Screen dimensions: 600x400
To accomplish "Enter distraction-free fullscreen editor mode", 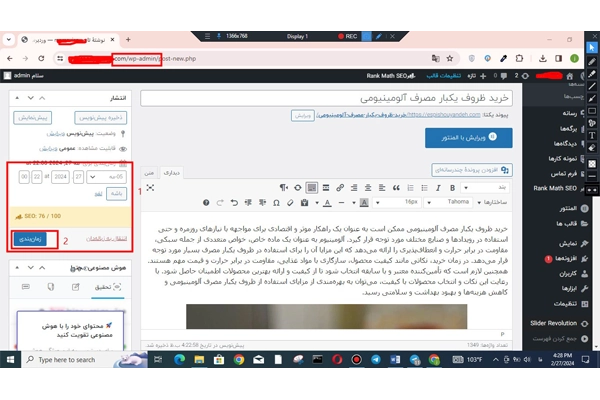I will [x=150, y=188].
